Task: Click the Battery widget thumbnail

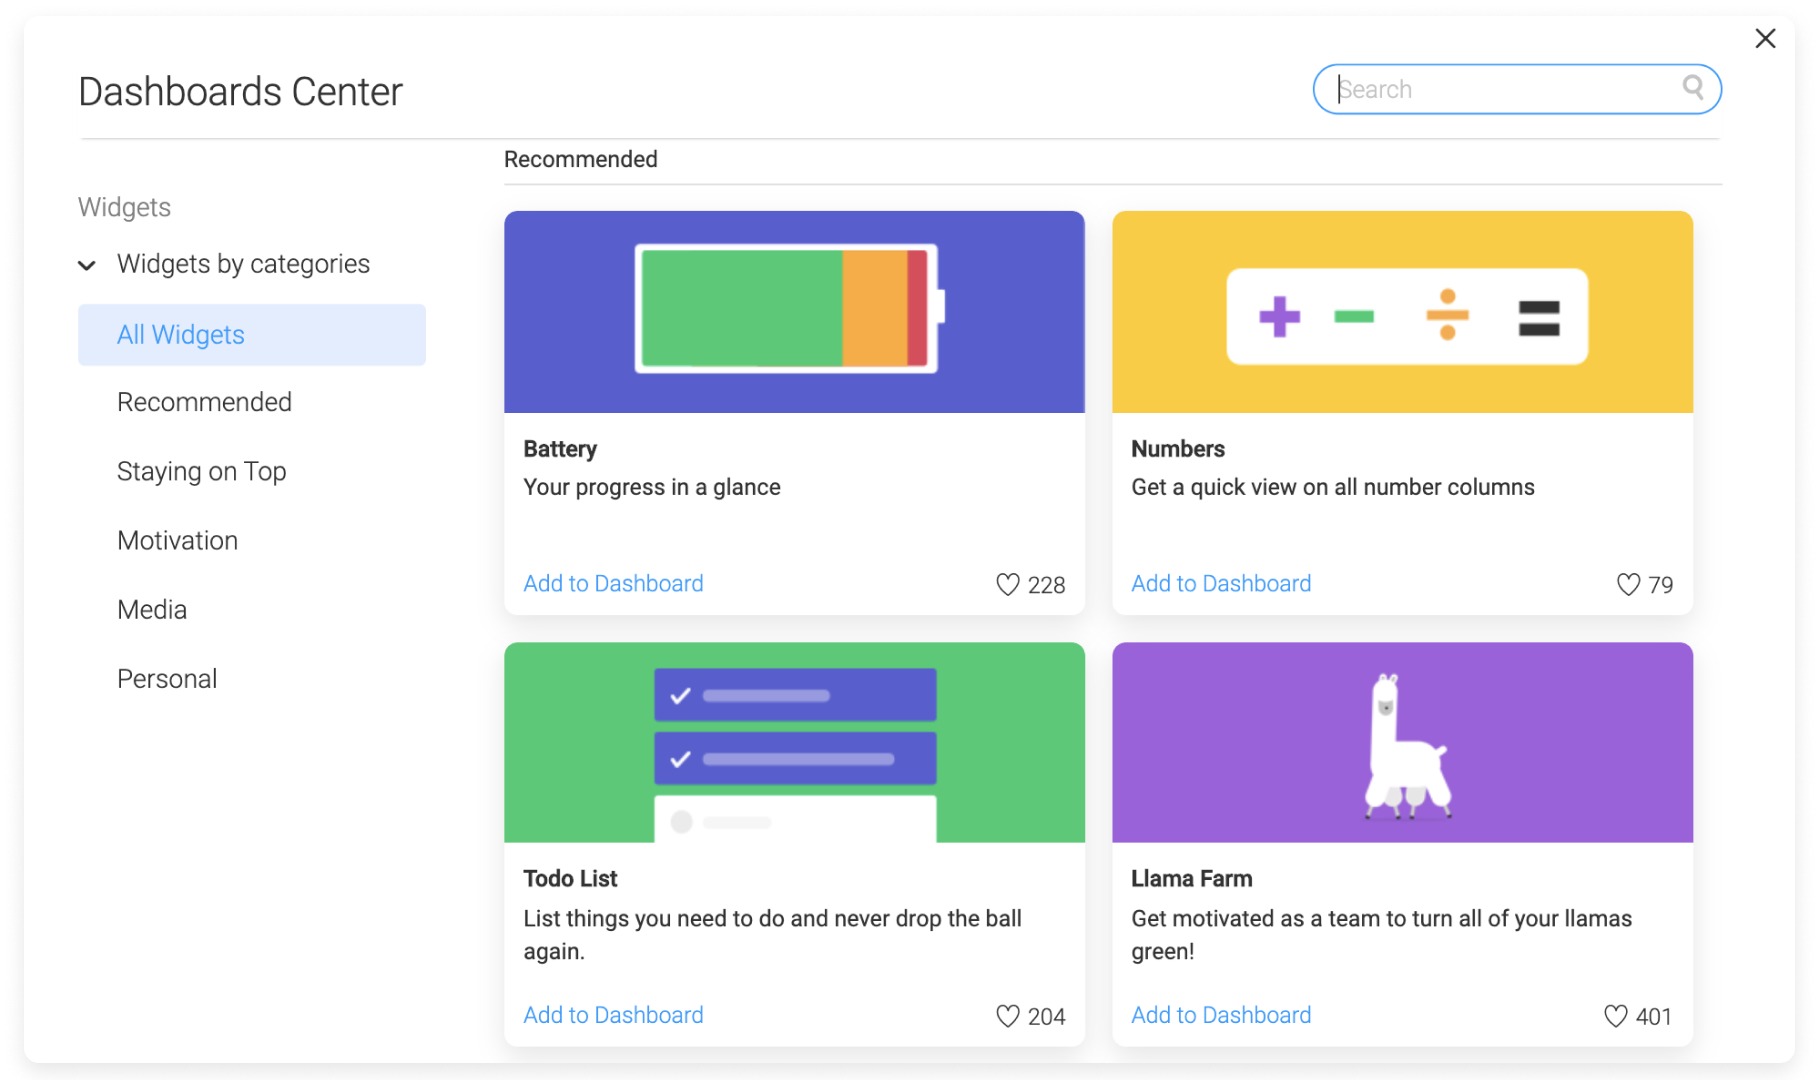Action: point(794,311)
